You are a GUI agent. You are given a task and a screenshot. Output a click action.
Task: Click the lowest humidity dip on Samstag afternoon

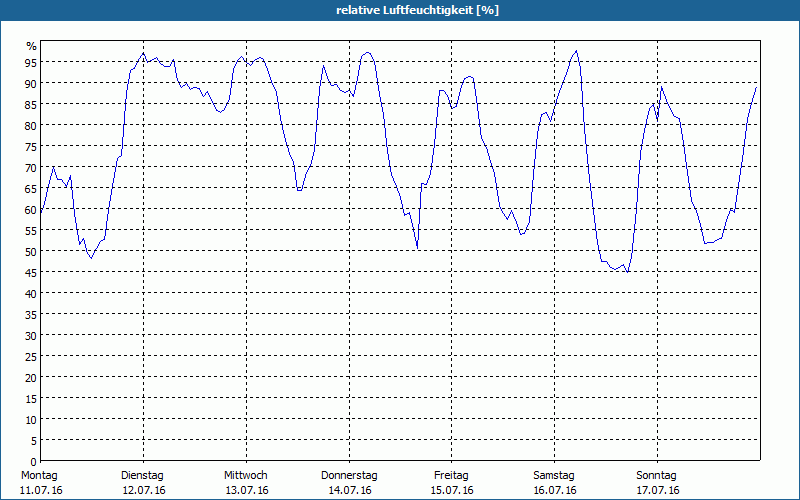pos(628,272)
